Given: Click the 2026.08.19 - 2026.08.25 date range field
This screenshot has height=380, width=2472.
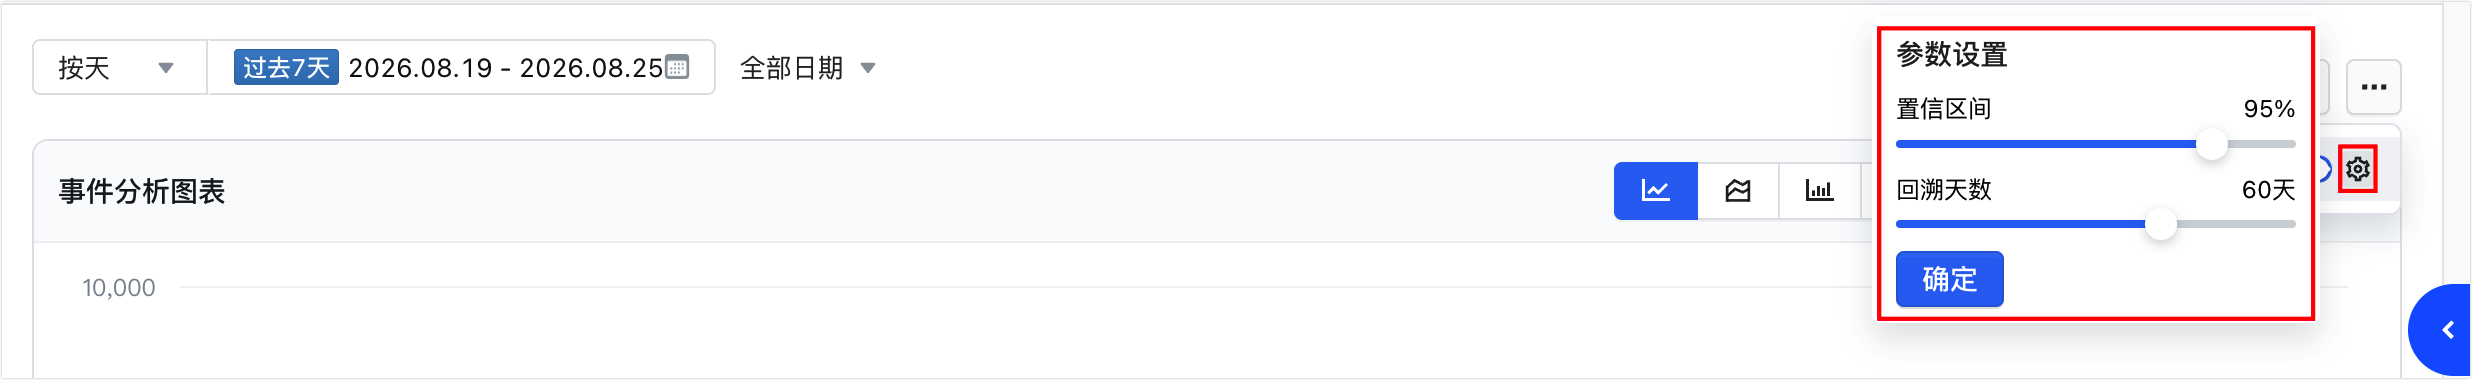Looking at the screenshot, I should [506, 67].
